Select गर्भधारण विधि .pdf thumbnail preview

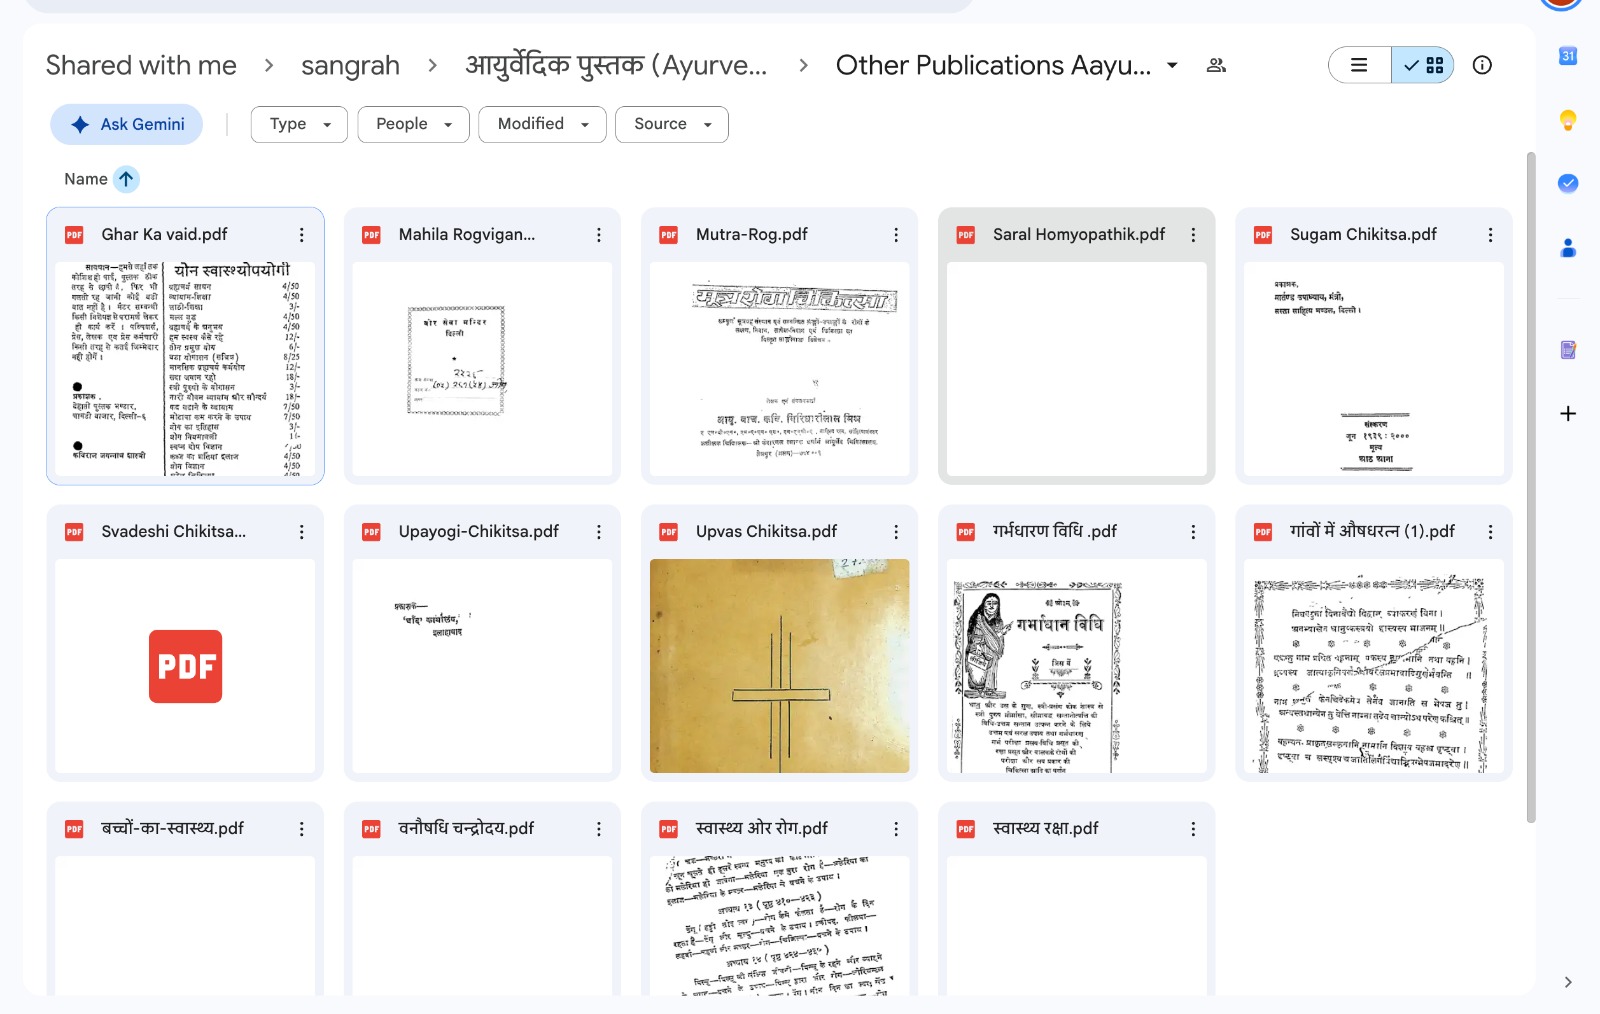pos(1076,666)
